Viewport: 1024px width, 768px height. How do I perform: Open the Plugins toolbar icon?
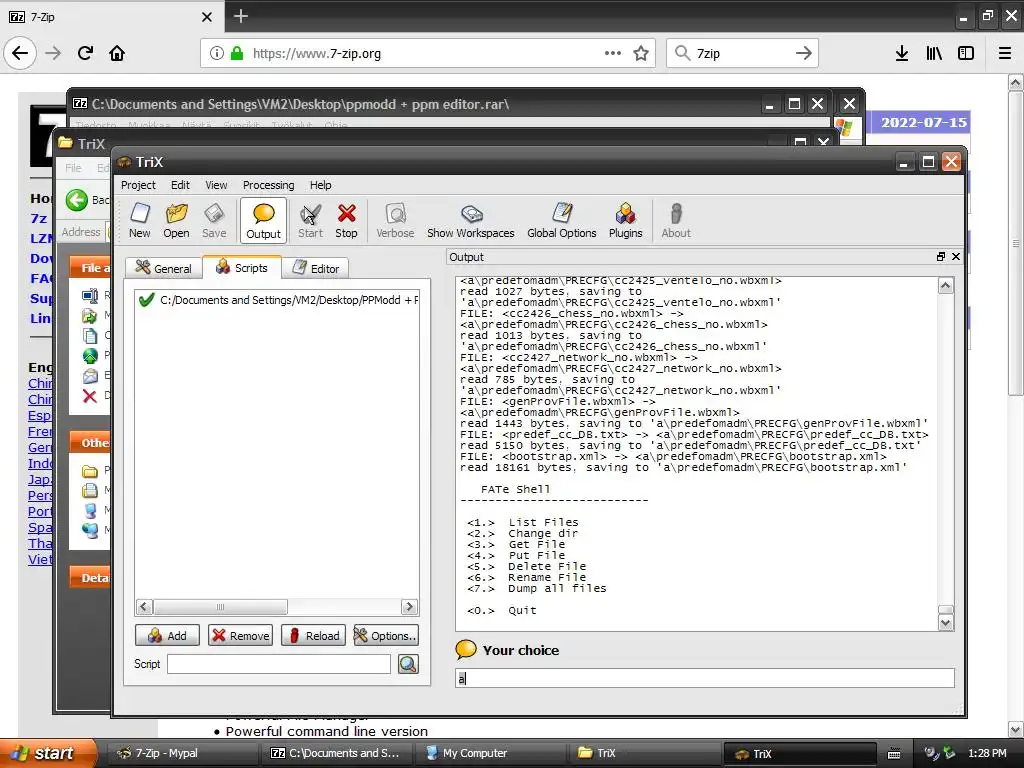point(626,221)
